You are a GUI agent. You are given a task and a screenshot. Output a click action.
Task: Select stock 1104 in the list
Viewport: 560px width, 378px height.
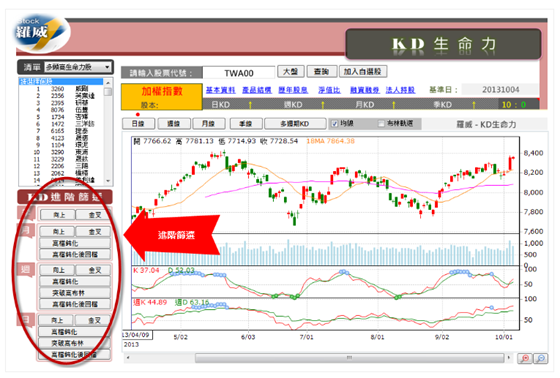[61, 145]
